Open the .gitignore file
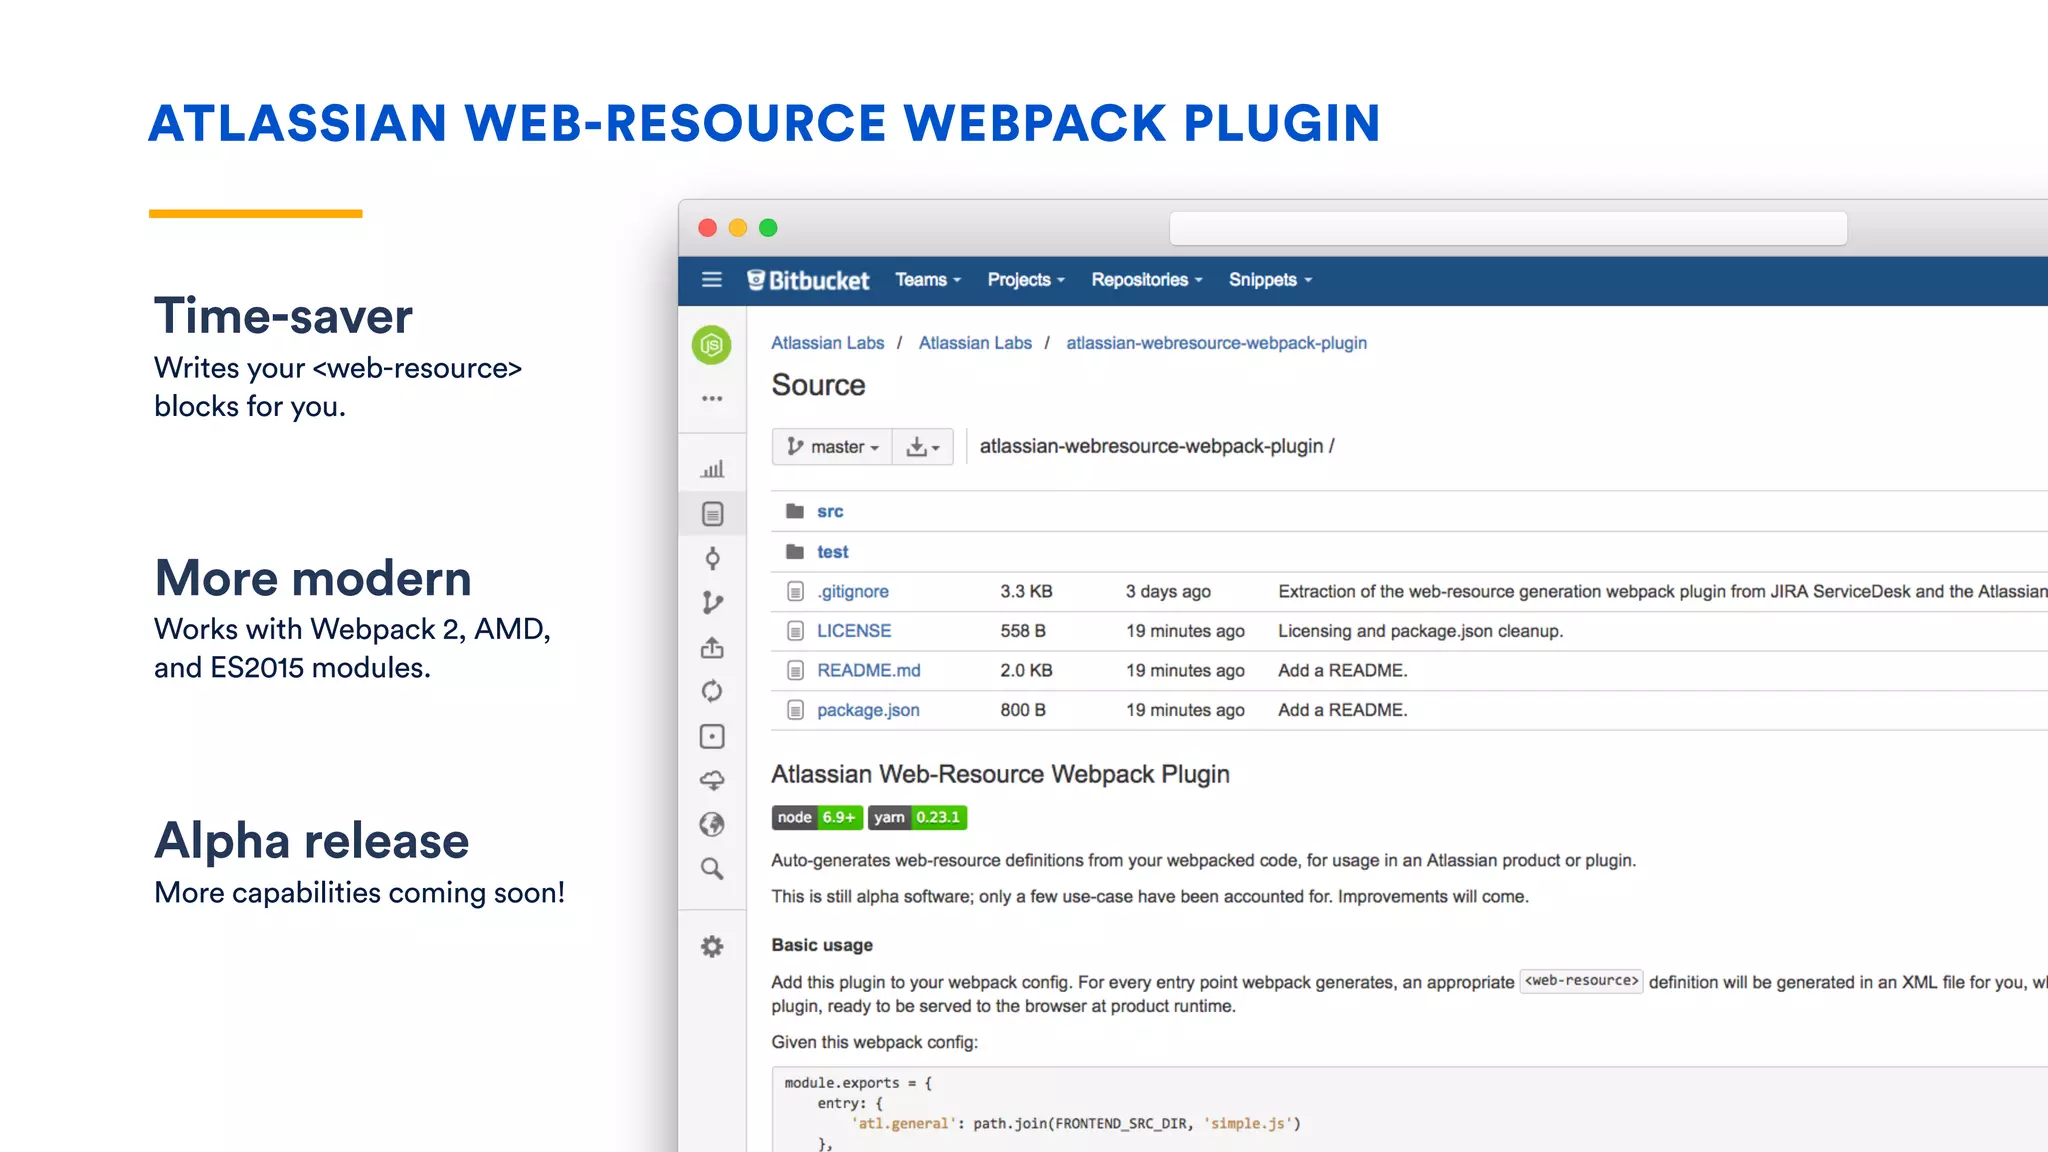This screenshot has height=1152, width=2048. [852, 591]
